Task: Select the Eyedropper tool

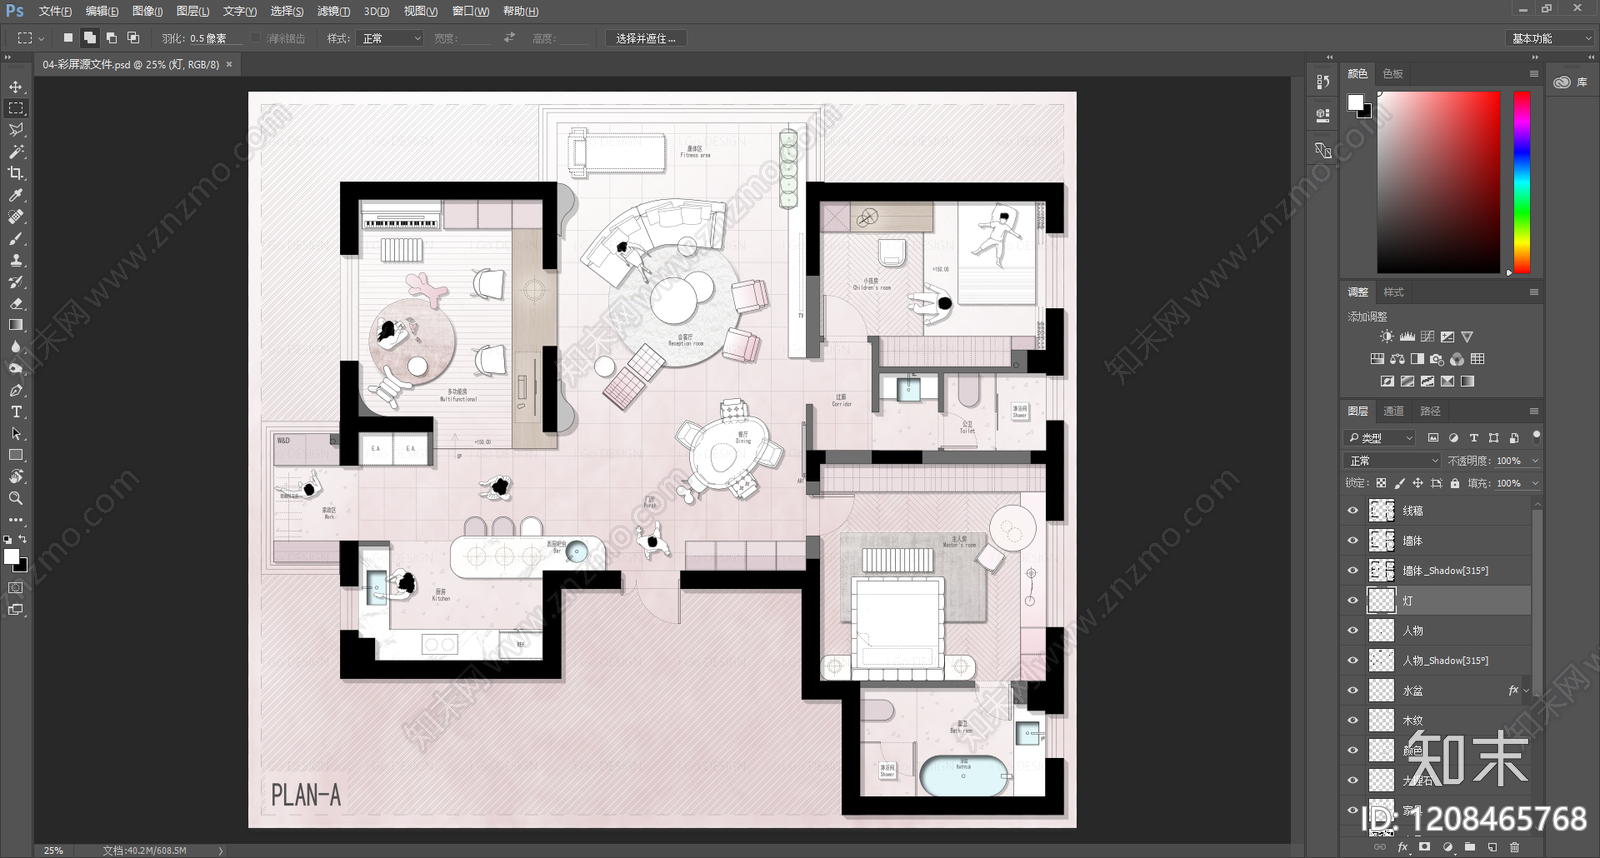Action: coord(16,196)
